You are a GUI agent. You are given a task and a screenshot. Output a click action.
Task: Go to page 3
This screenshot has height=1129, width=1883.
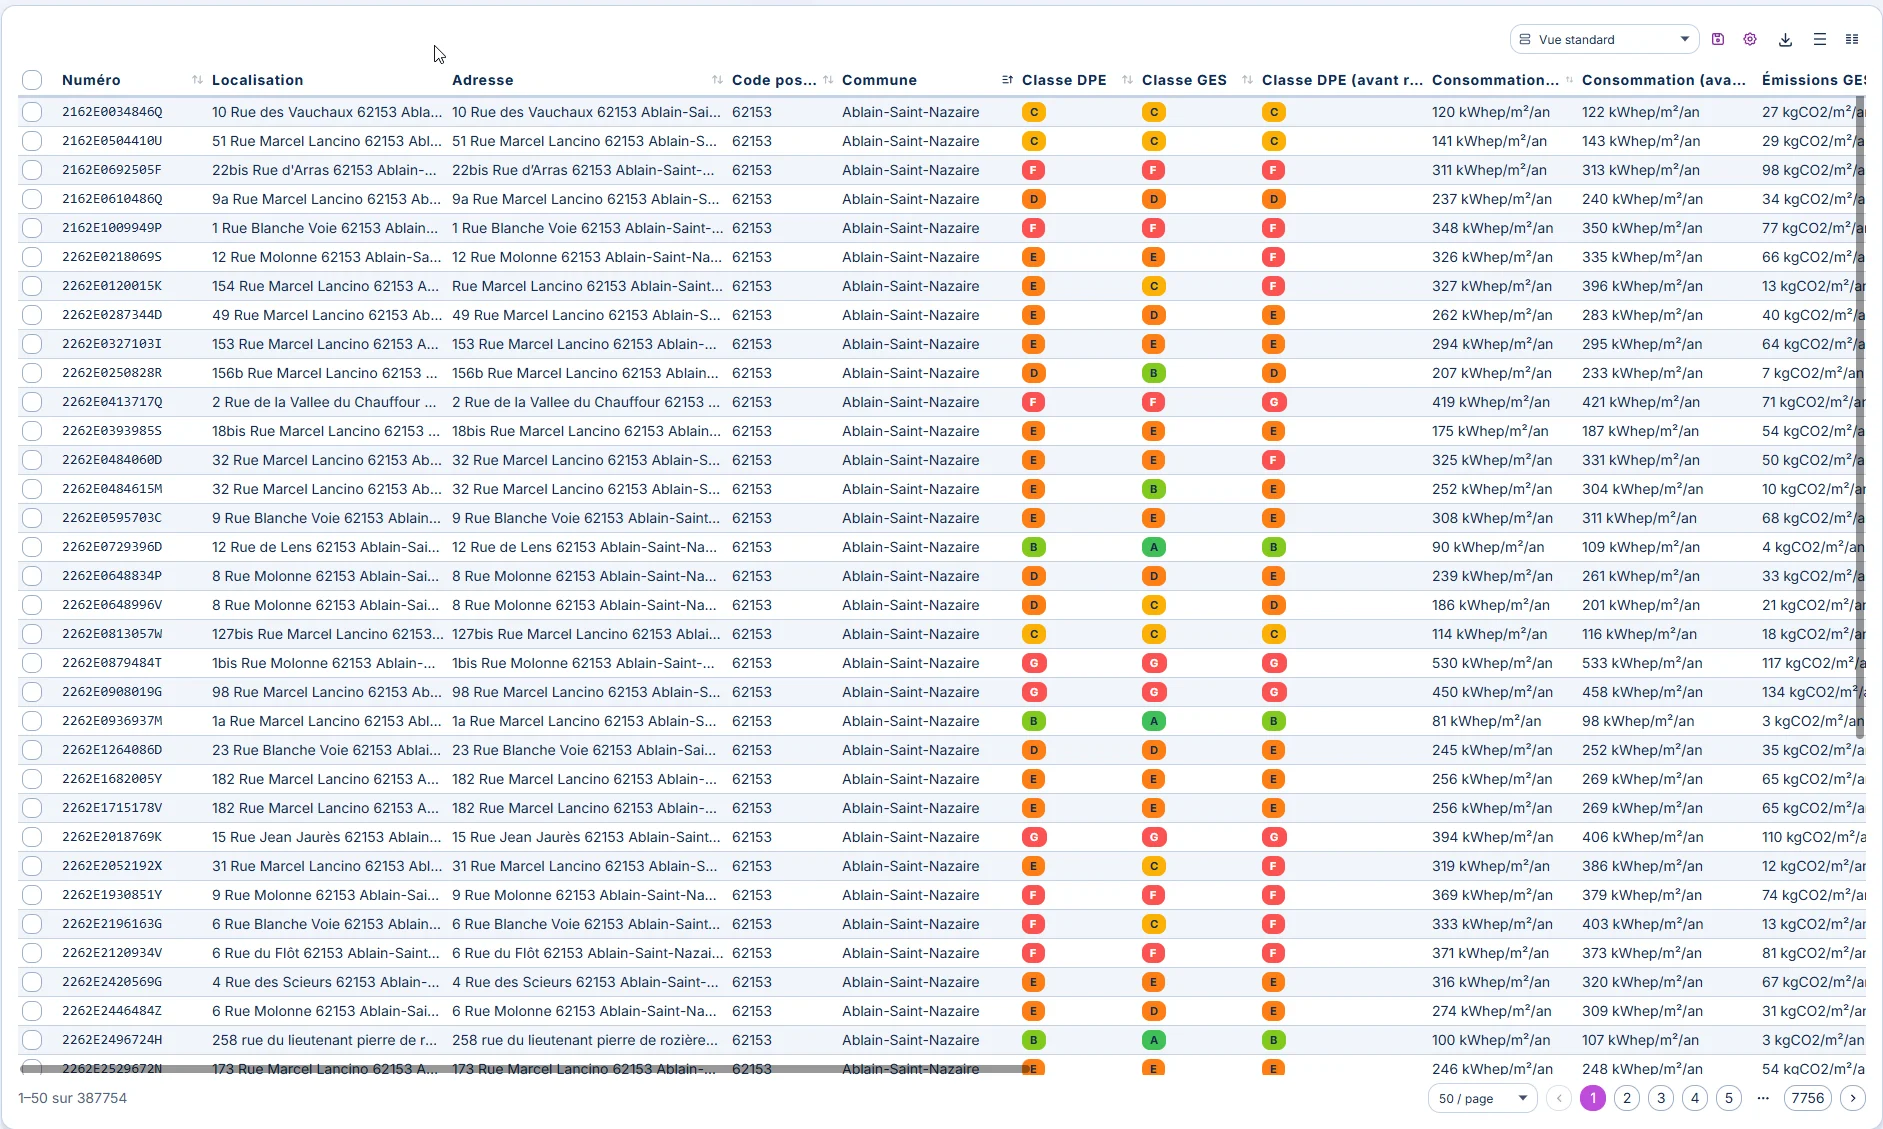click(1661, 1098)
